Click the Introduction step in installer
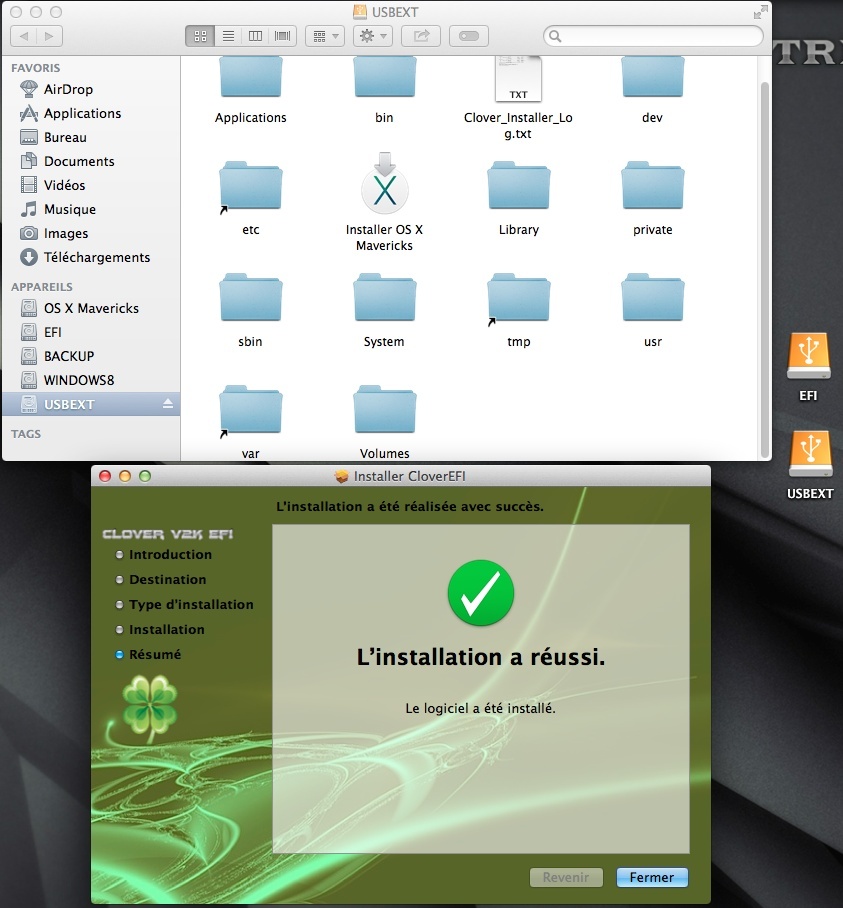The height and width of the screenshot is (908, 843). click(x=164, y=555)
